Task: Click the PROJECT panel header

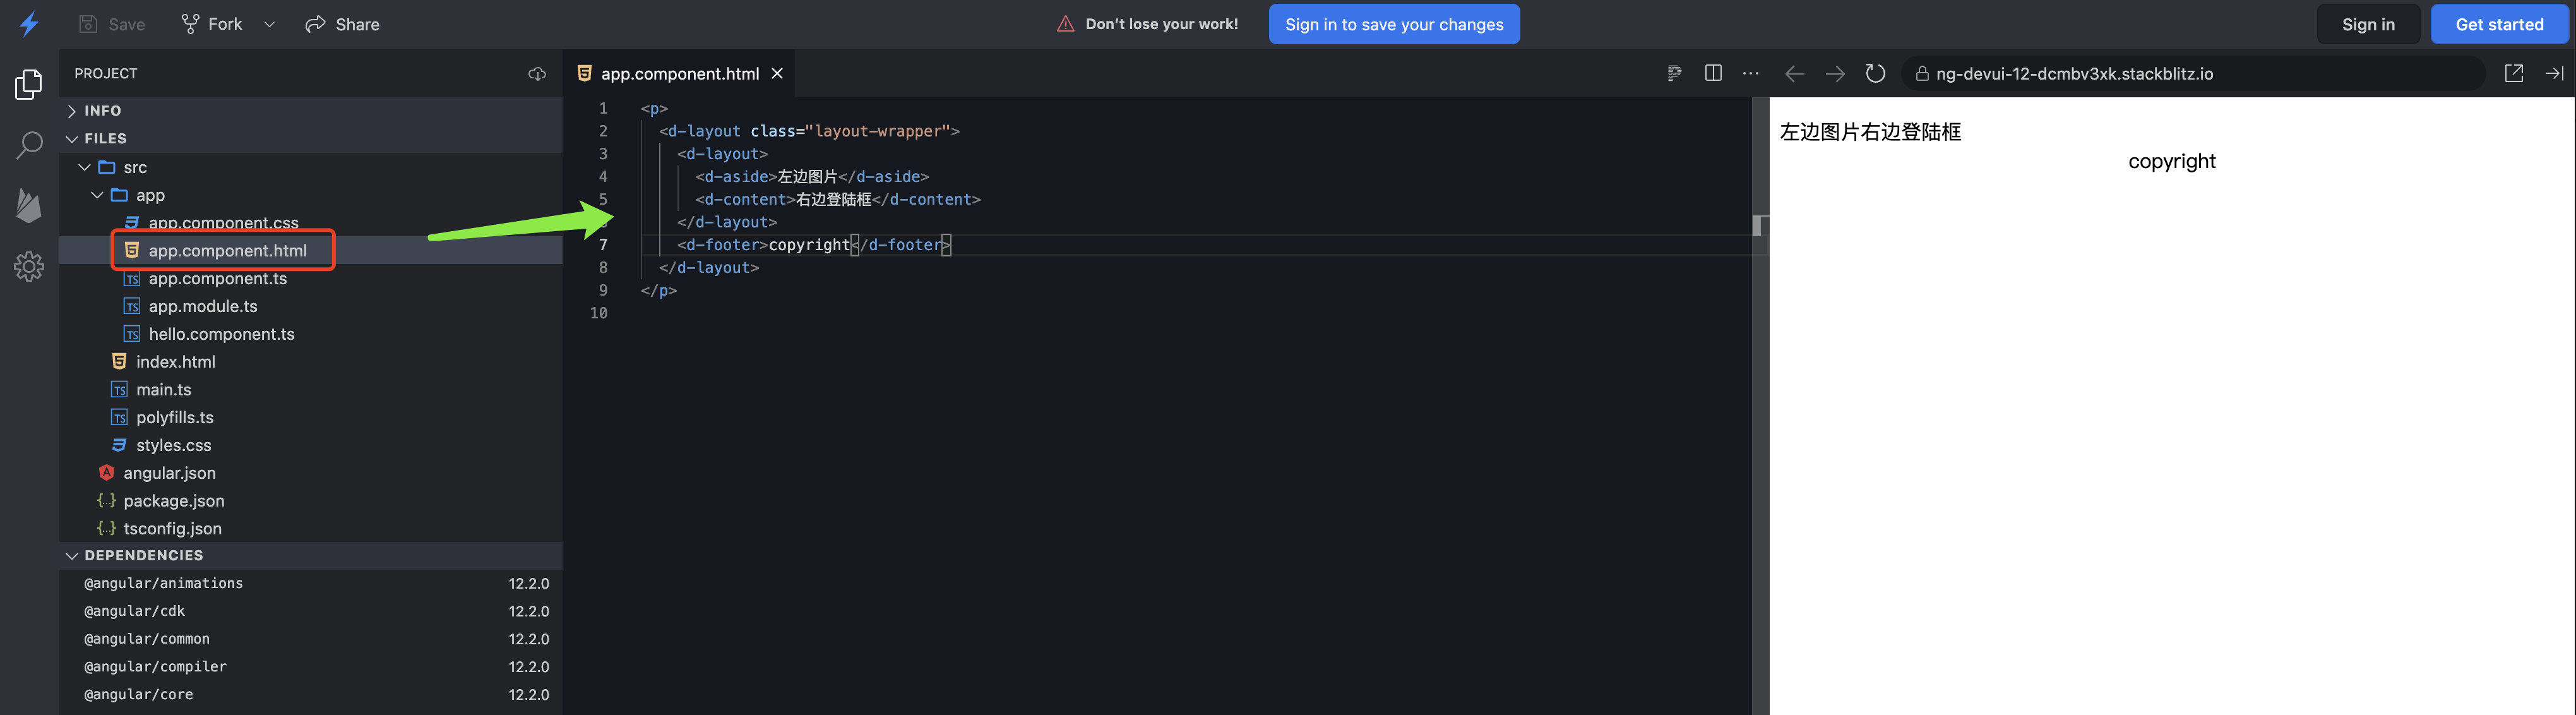Action: pos(106,74)
